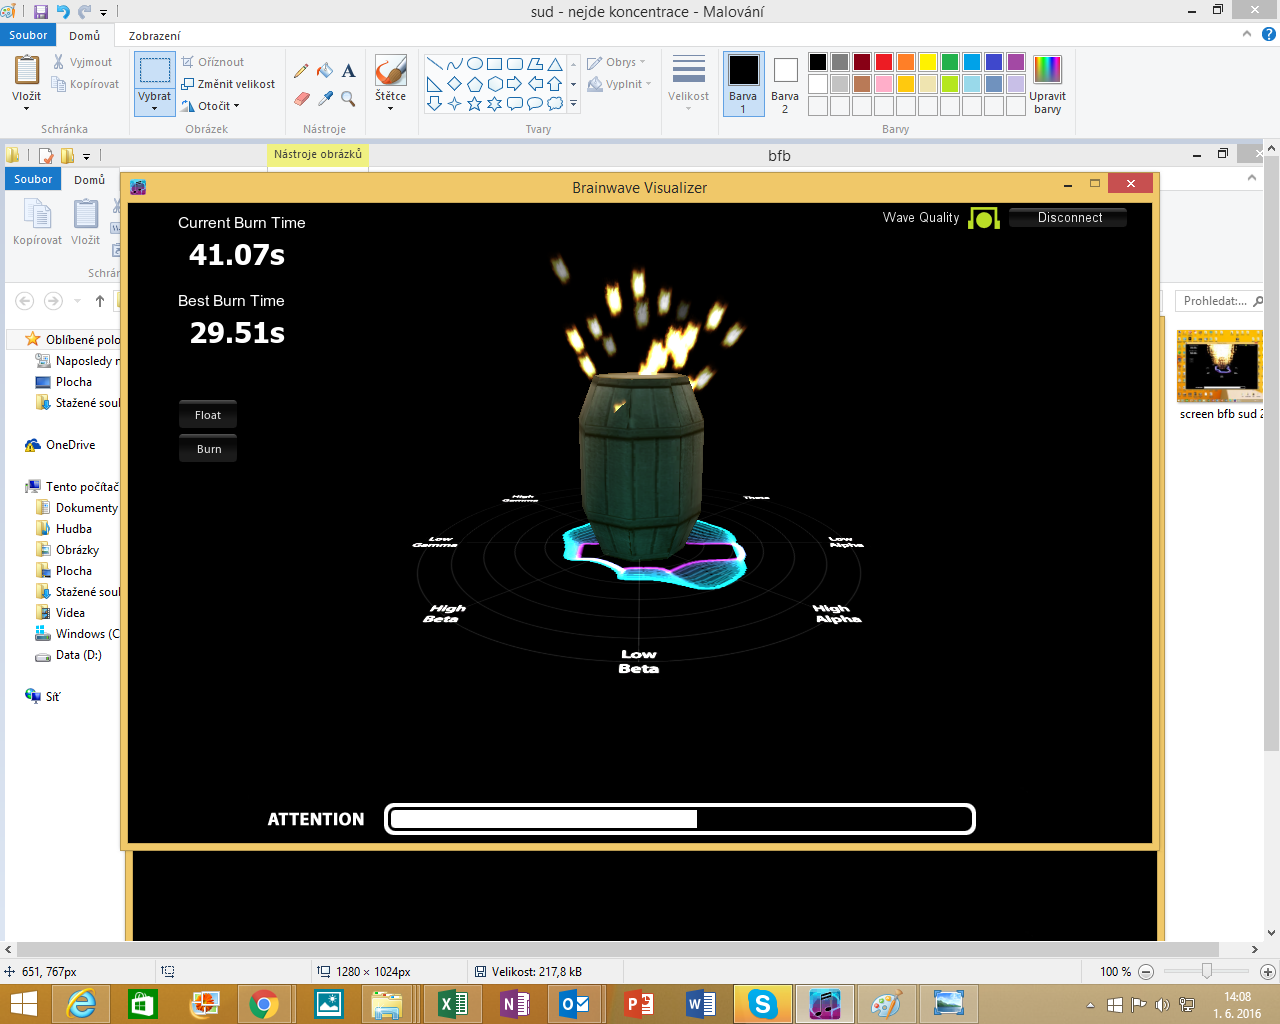Expand the shapes gallery more arrow
1280x1024 pixels.
(x=573, y=103)
